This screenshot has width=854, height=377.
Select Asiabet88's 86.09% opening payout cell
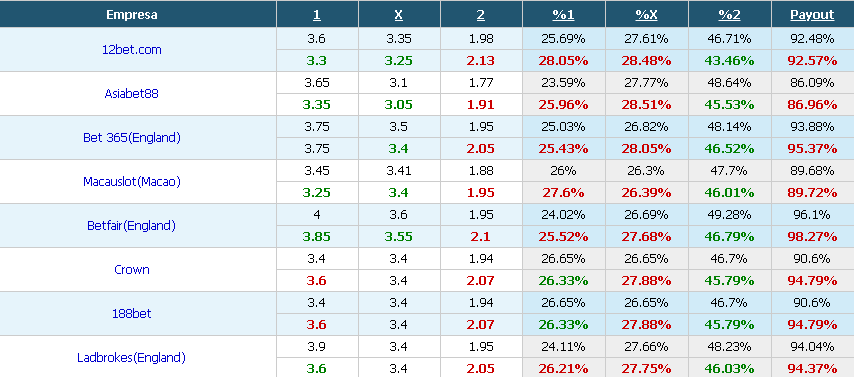[812, 83]
